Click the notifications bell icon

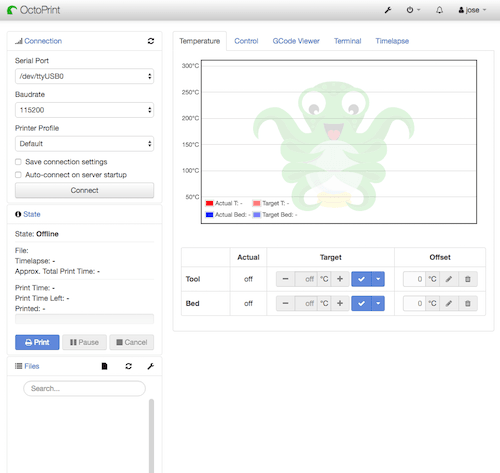[440, 10]
